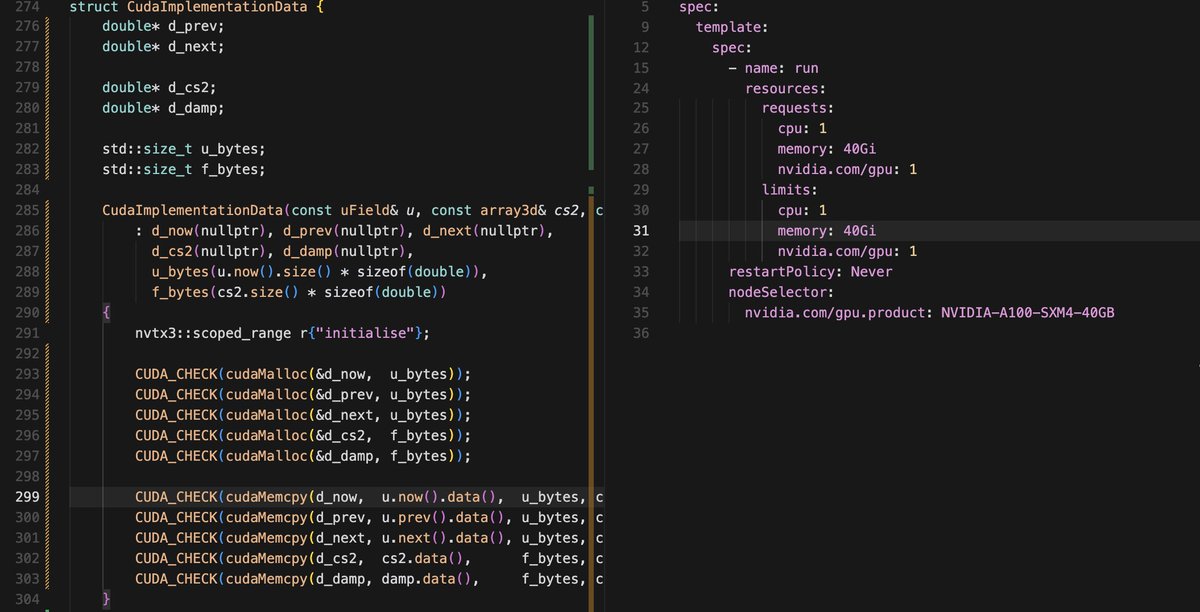Place cursor on 'double* d_next;' declaration
Image resolution: width=1200 pixels, height=612 pixels.
click(163, 46)
